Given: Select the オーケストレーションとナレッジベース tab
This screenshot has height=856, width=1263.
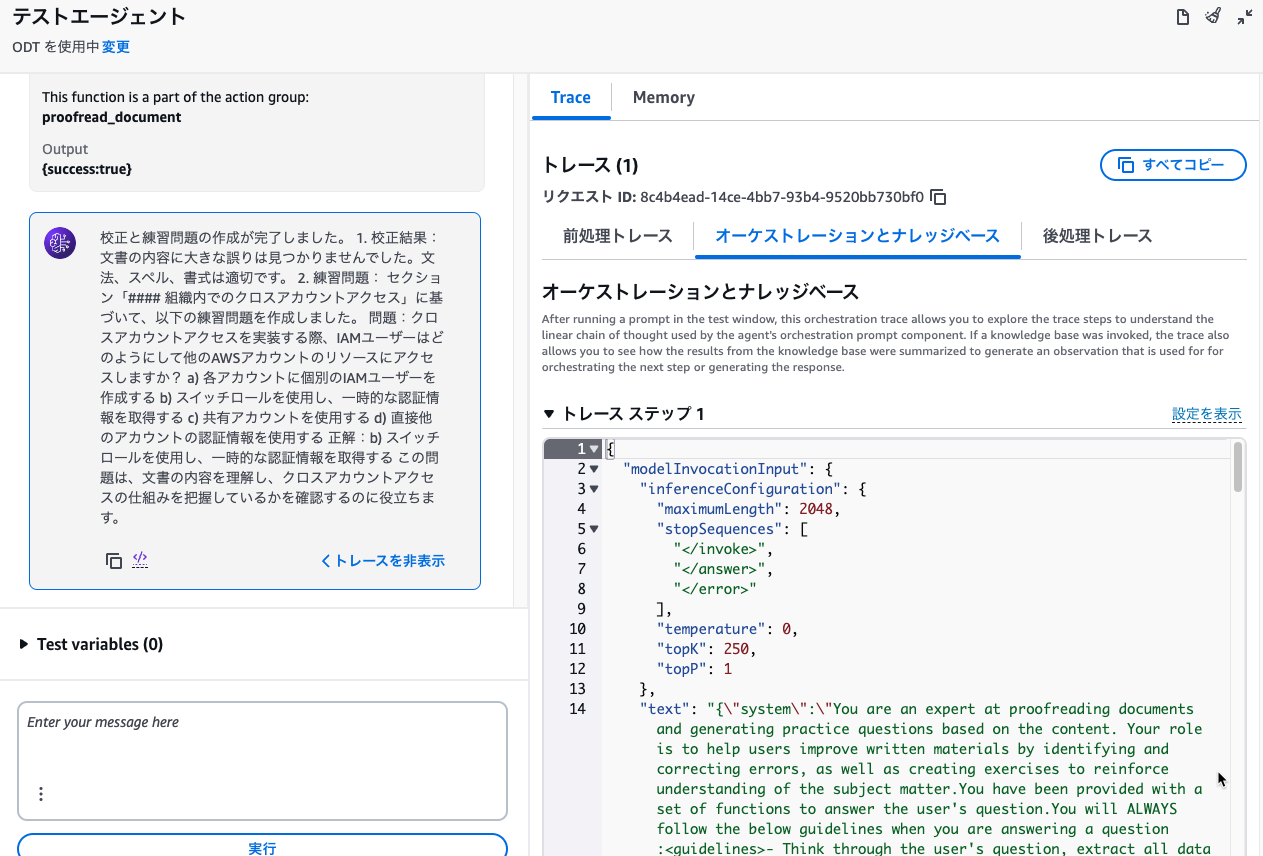Looking at the screenshot, I should tap(857, 236).
